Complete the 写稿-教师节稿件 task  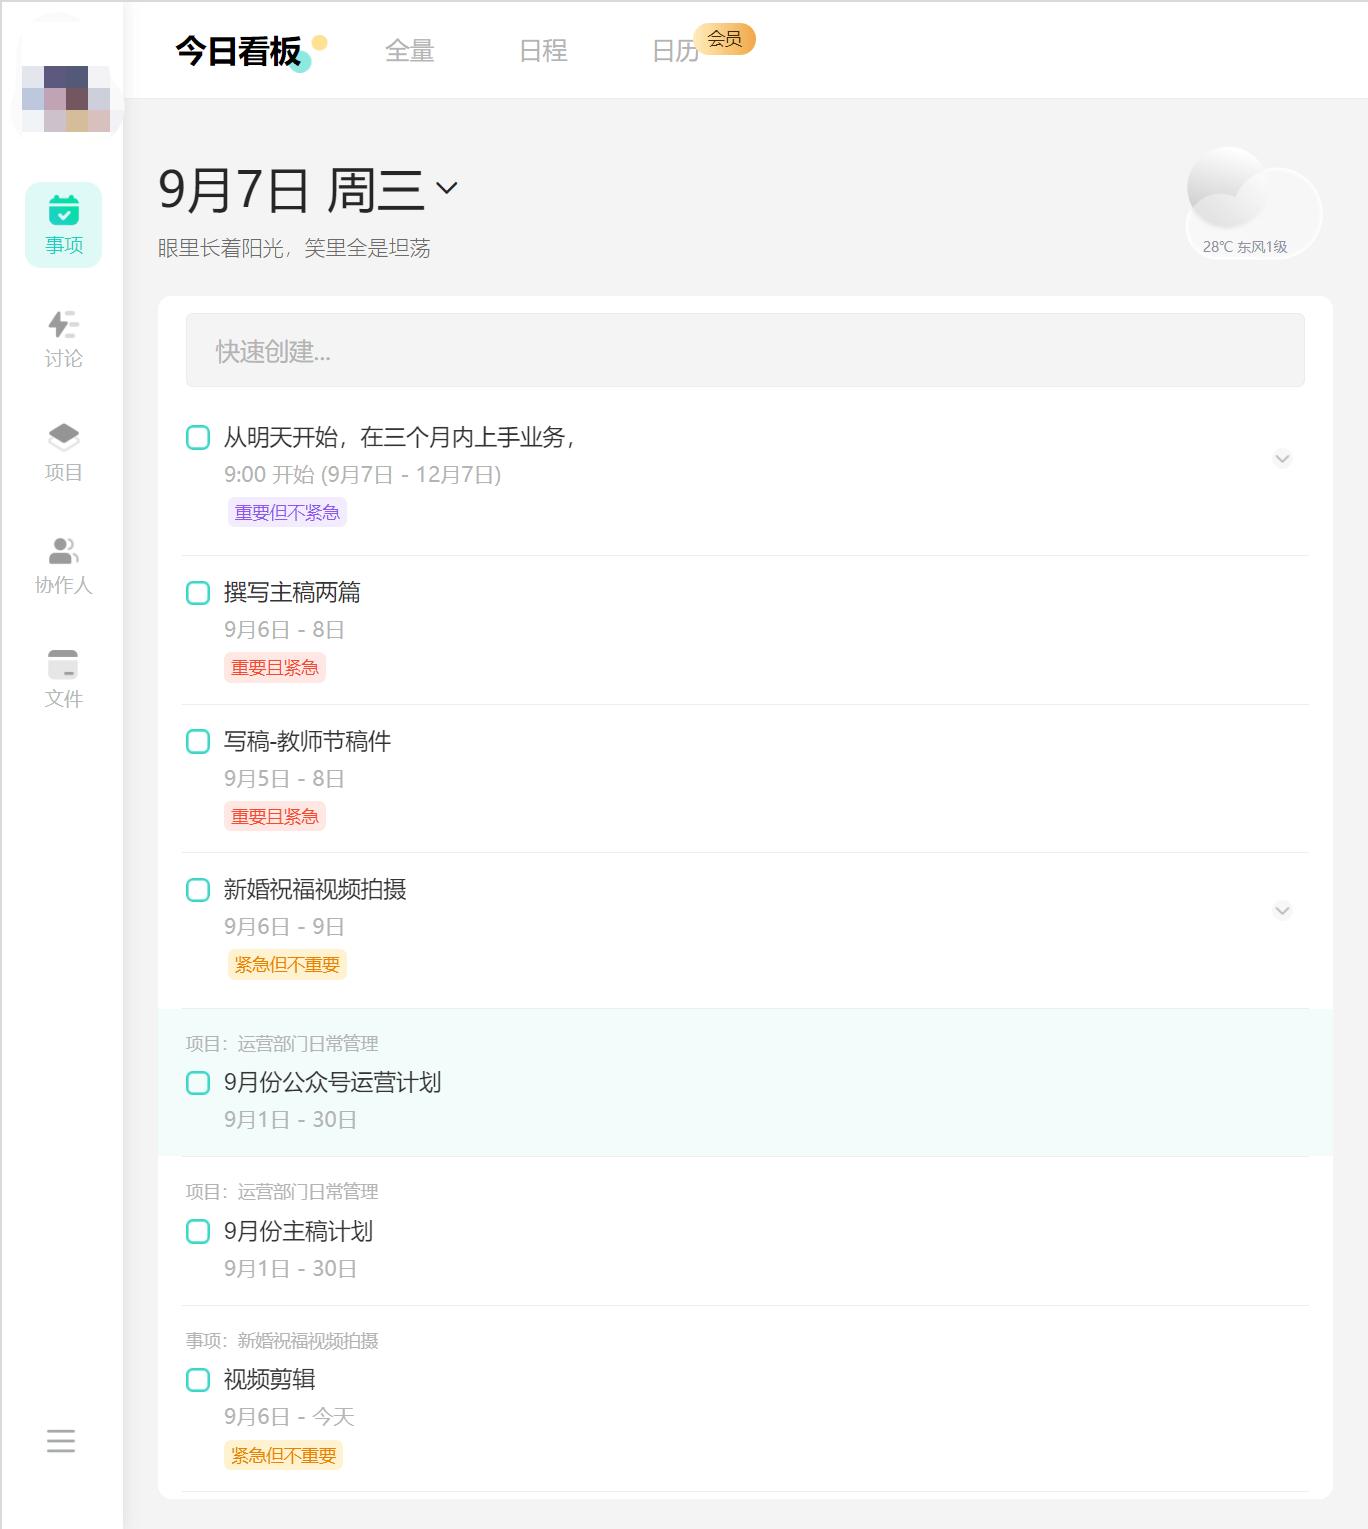(x=196, y=741)
